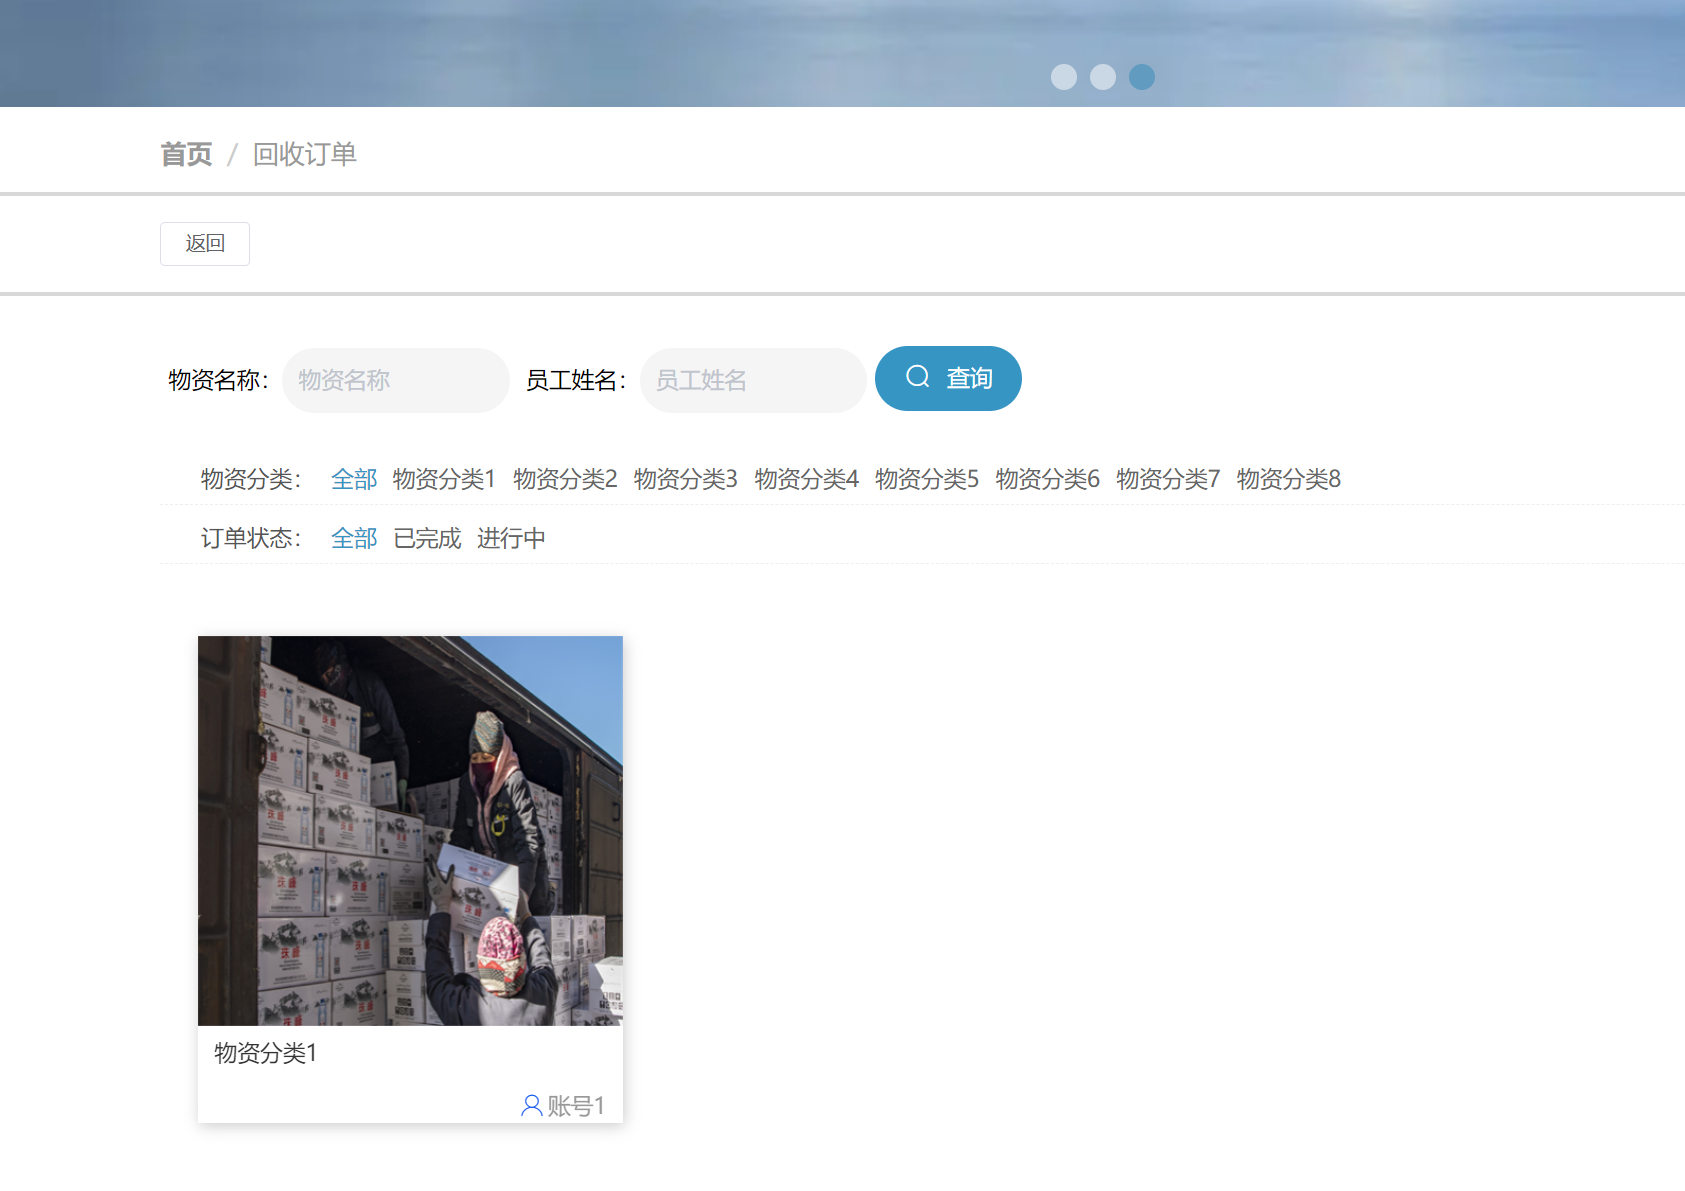Click the 返回 button

(204, 243)
